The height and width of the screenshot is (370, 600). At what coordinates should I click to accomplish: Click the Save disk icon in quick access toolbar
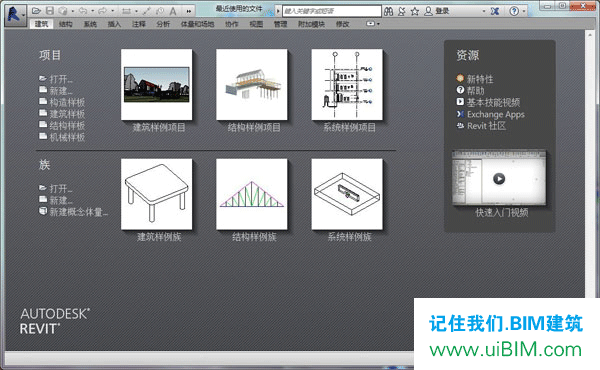[50, 11]
